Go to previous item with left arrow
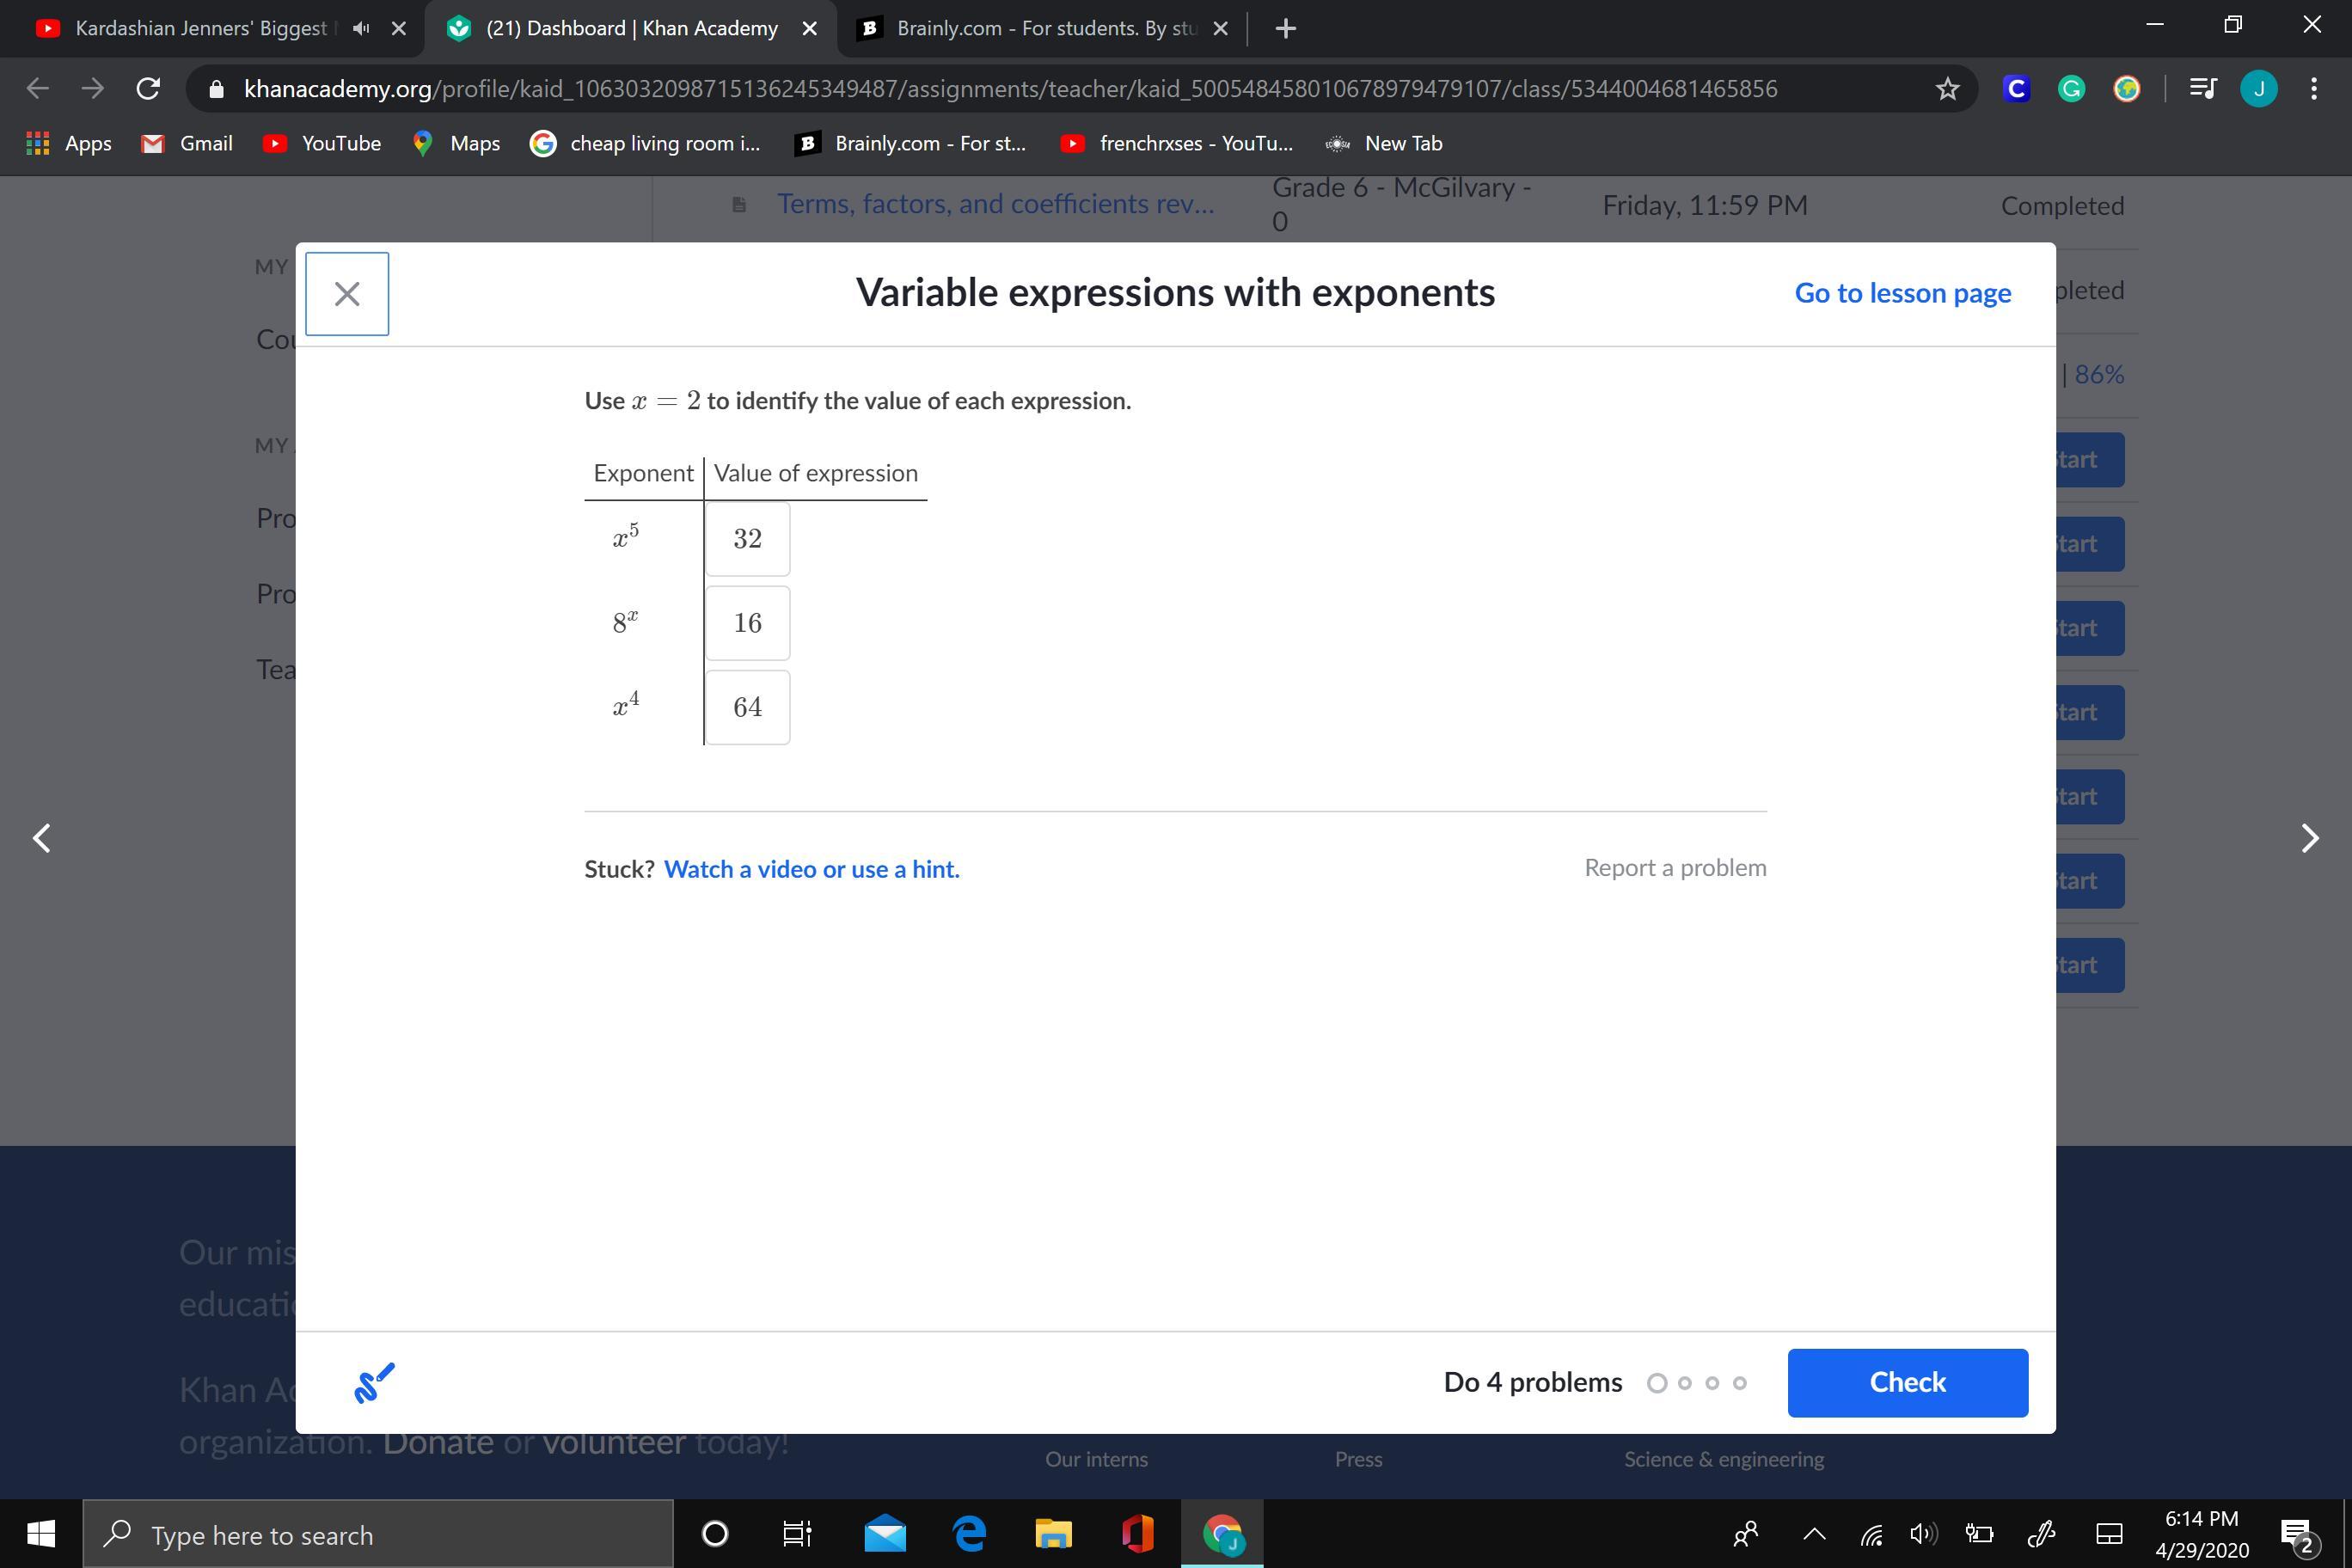 coord(42,838)
